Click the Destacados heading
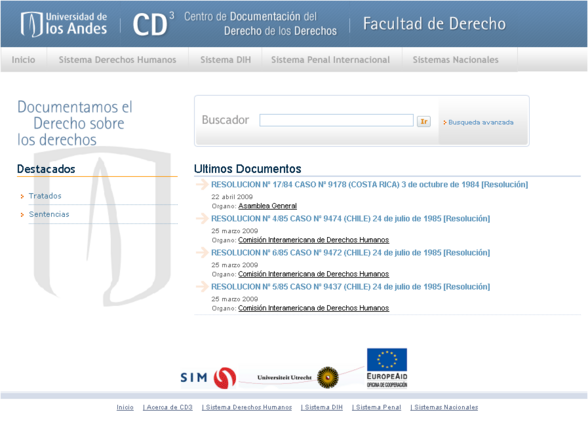 (x=46, y=169)
